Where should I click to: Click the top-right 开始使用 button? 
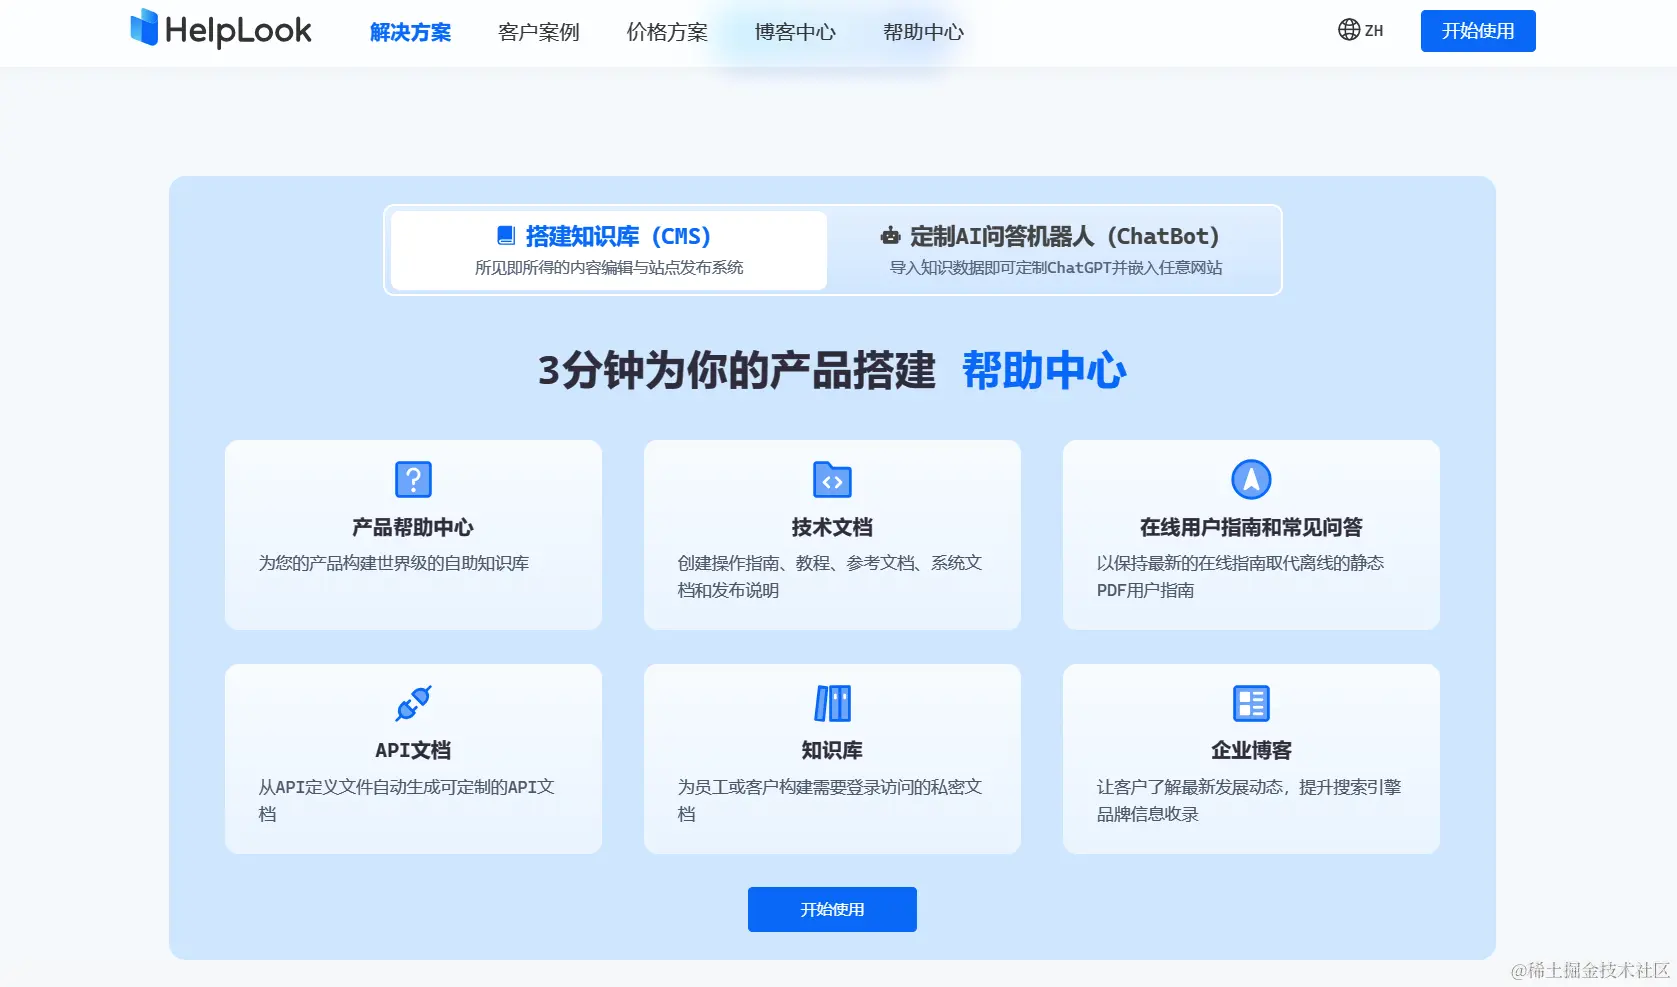point(1478,31)
